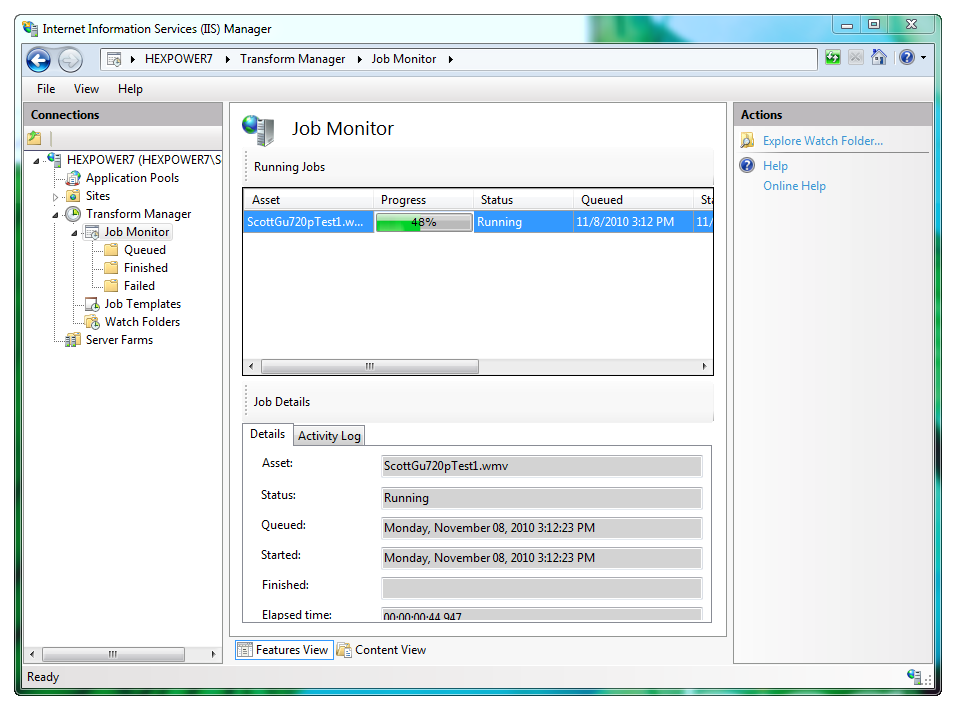Click the Online Help link

(x=794, y=186)
